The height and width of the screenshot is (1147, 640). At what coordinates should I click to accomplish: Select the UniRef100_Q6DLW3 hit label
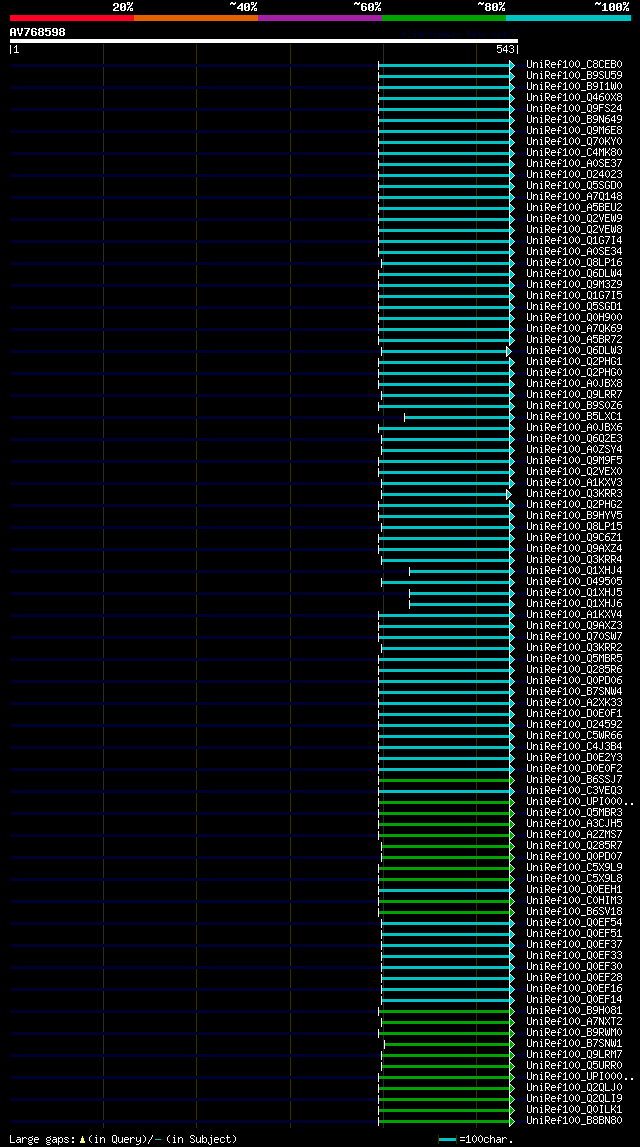574,350
